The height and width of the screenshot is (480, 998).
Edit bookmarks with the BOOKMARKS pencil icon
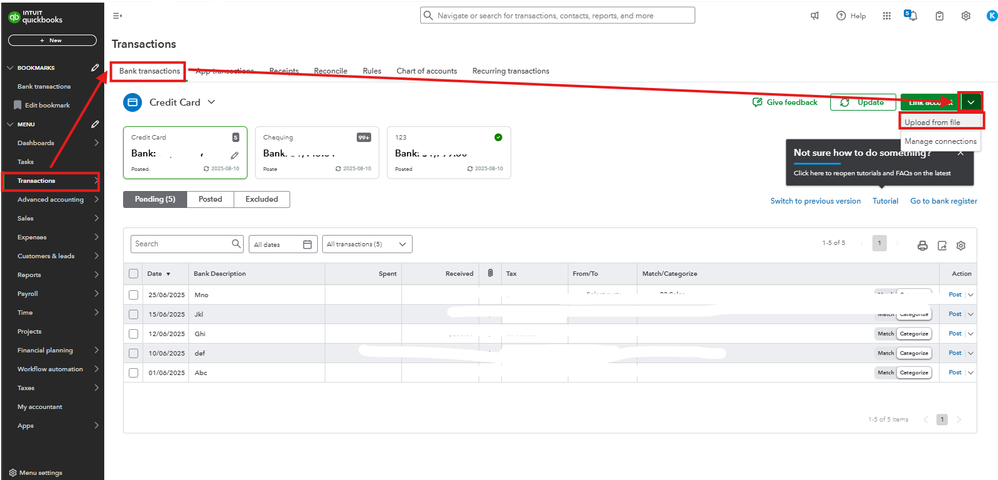point(95,67)
